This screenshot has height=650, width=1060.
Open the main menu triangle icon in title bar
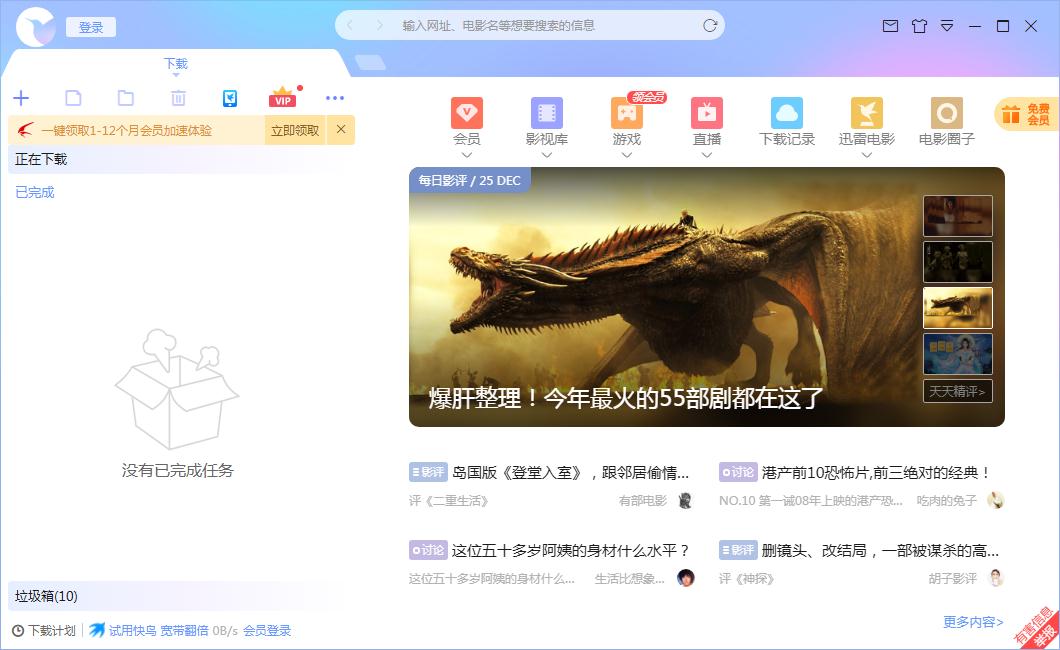[947, 26]
